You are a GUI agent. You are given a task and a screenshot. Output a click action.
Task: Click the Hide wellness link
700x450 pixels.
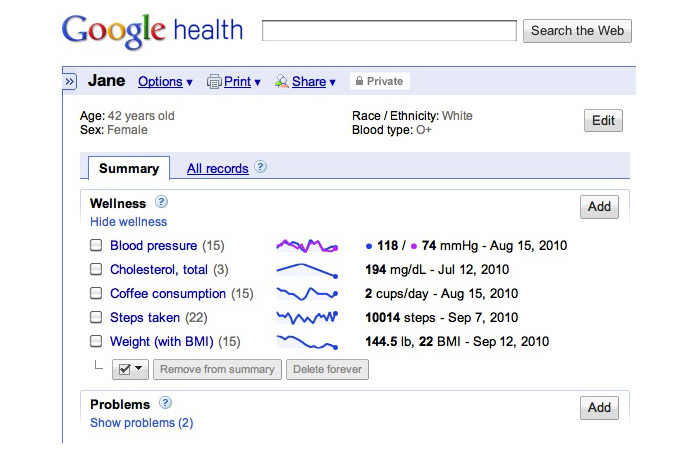tap(128, 222)
